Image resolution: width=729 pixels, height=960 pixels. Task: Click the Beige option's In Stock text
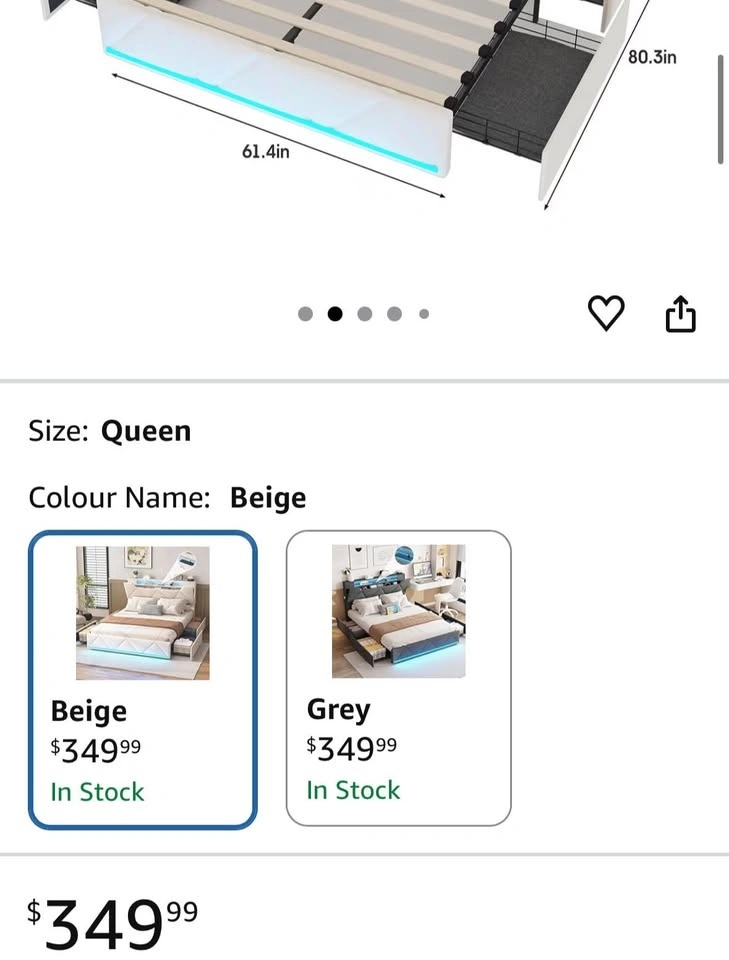pos(97,792)
